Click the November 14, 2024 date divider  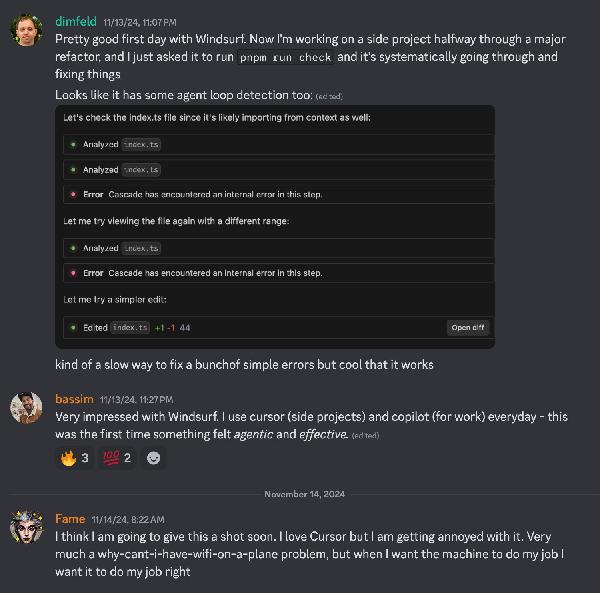(x=305, y=494)
